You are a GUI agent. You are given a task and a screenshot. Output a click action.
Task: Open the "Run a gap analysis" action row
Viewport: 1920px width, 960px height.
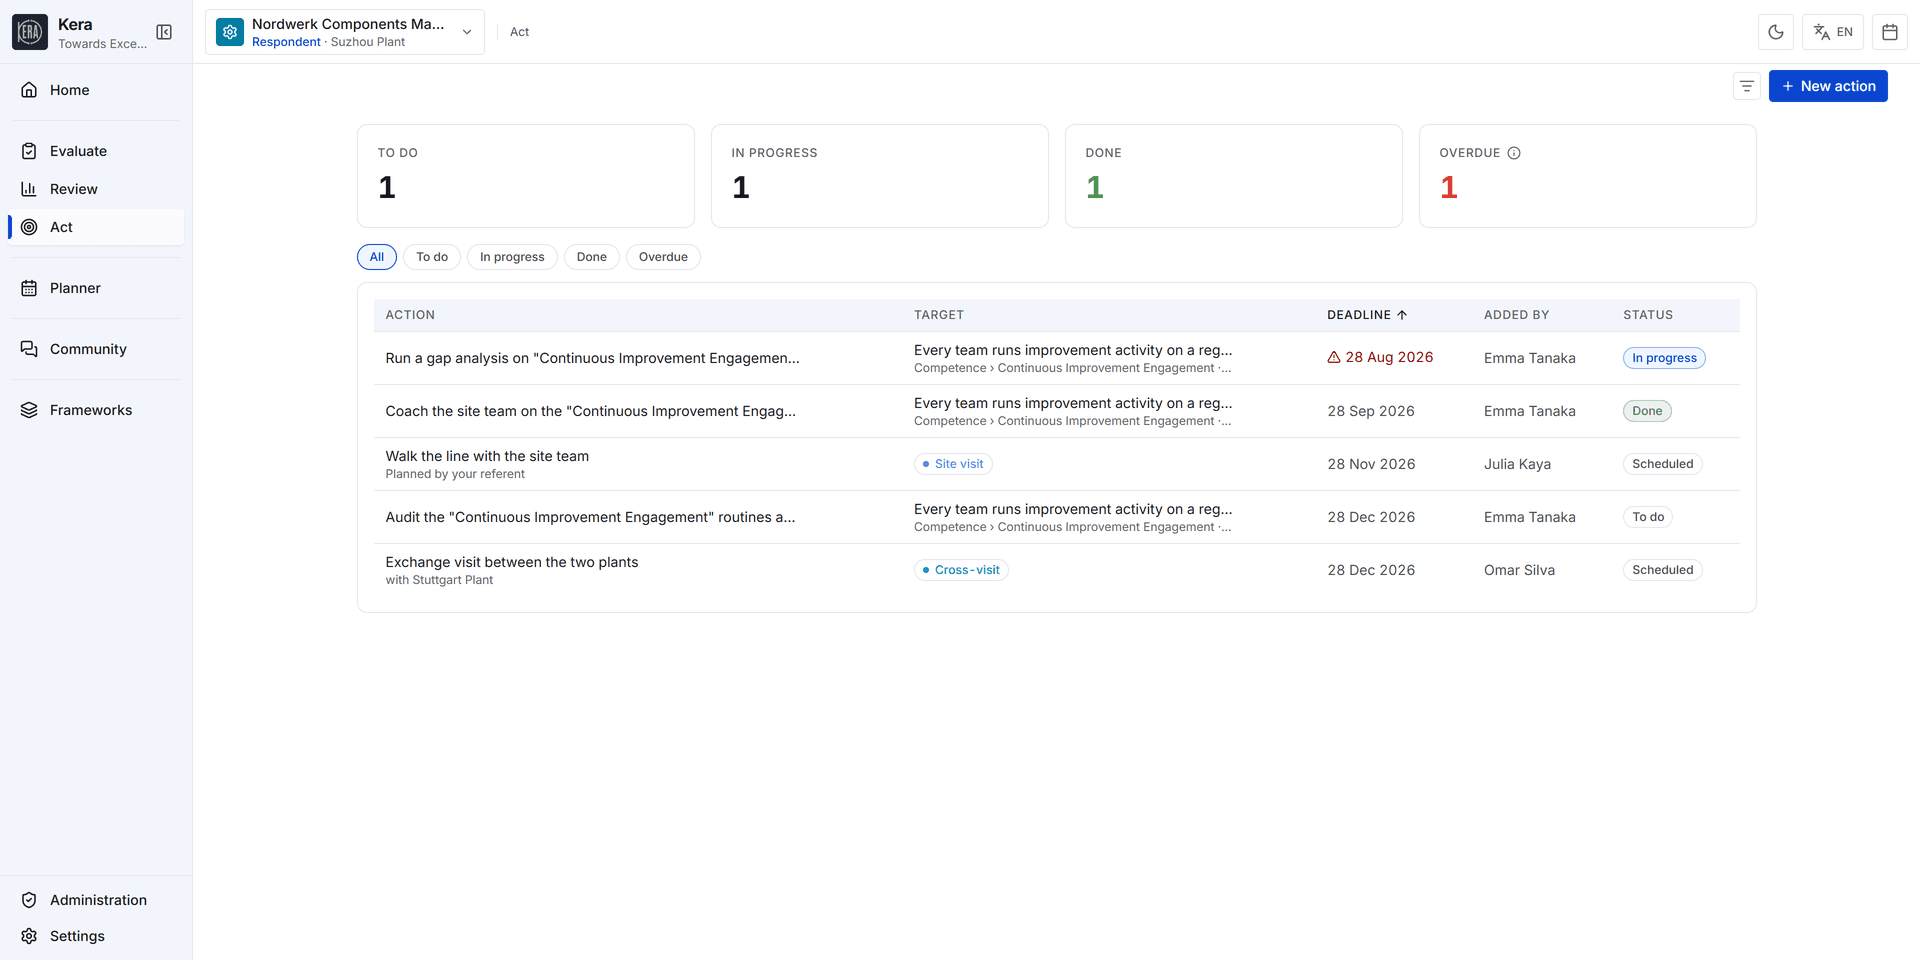(1057, 358)
